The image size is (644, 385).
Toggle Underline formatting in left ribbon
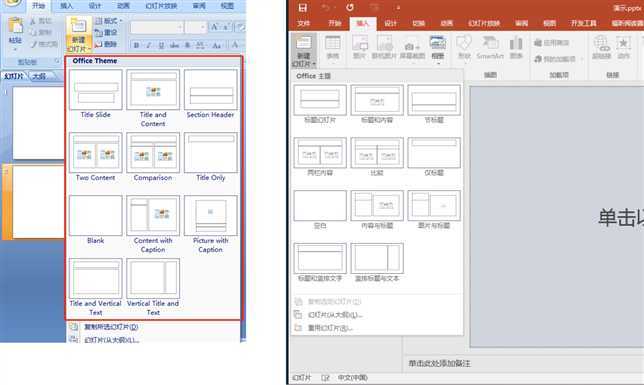coord(161,45)
